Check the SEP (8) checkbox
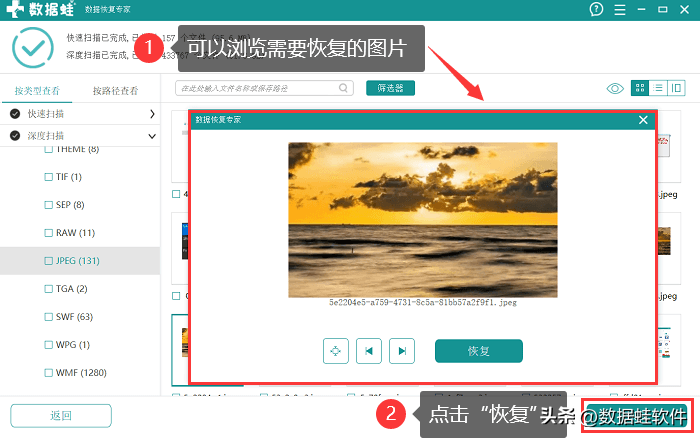This screenshot has height=438, width=700. [x=49, y=205]
